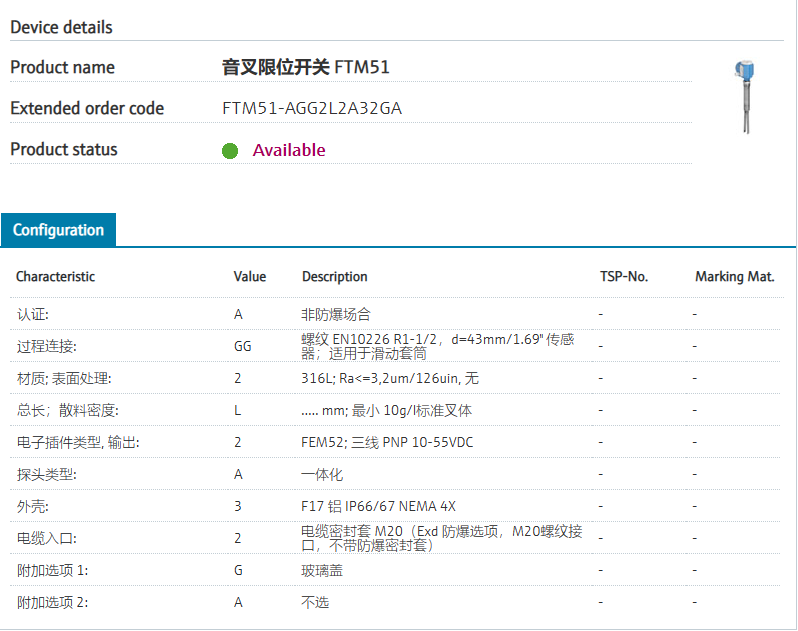Click the TSP-No. column header
The image size is (798, 631).
click(x=624, y=277)
